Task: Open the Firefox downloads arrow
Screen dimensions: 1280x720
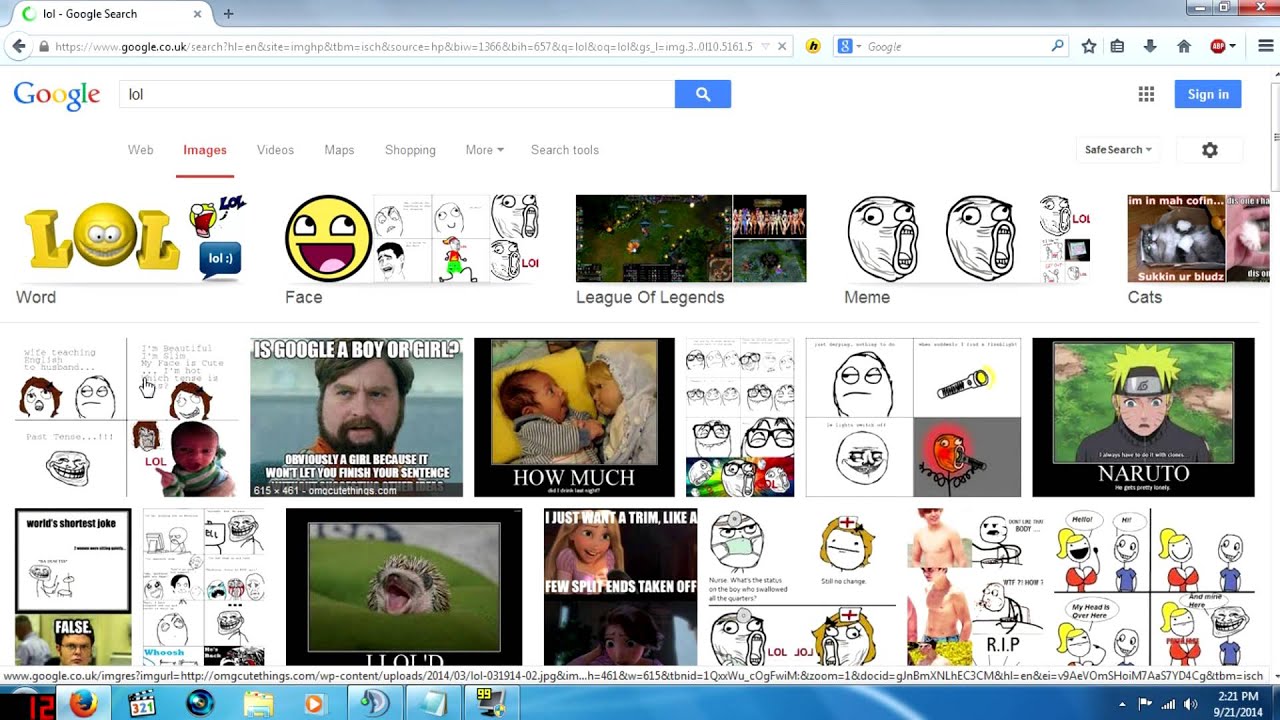Action: click(1150, 46)
